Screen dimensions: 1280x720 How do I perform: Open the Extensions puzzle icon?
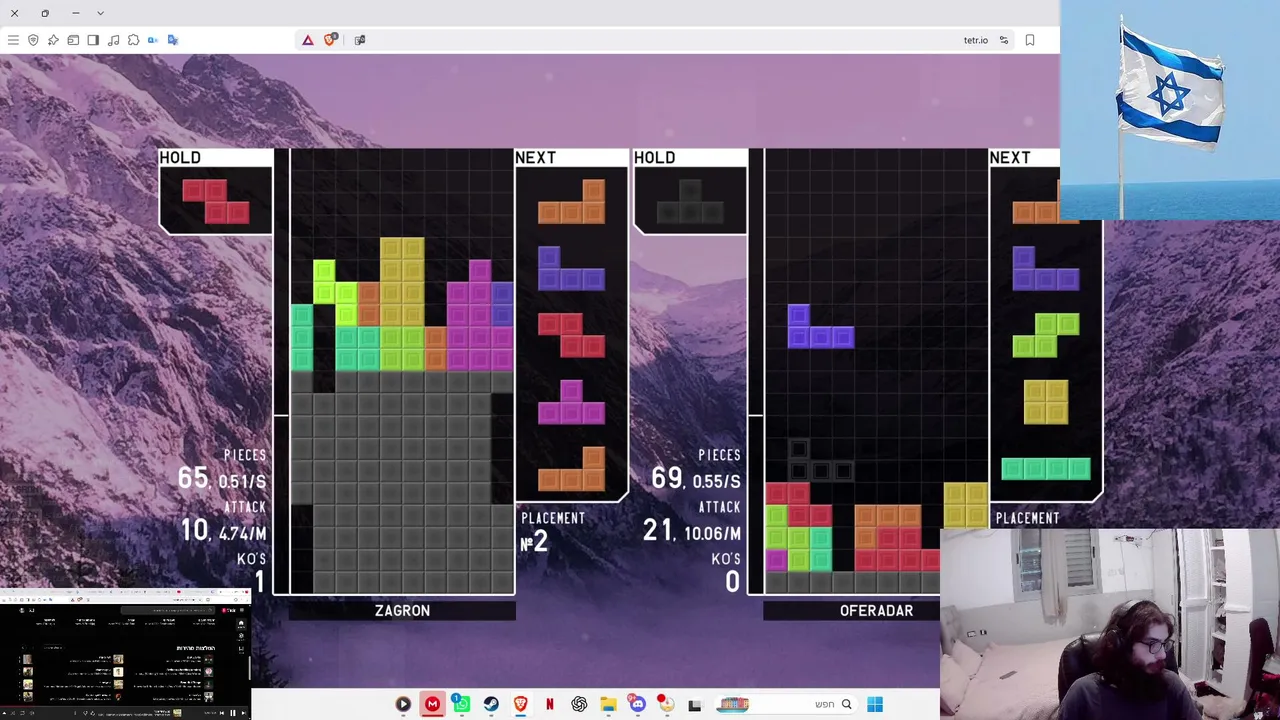[x=133, y=40]
